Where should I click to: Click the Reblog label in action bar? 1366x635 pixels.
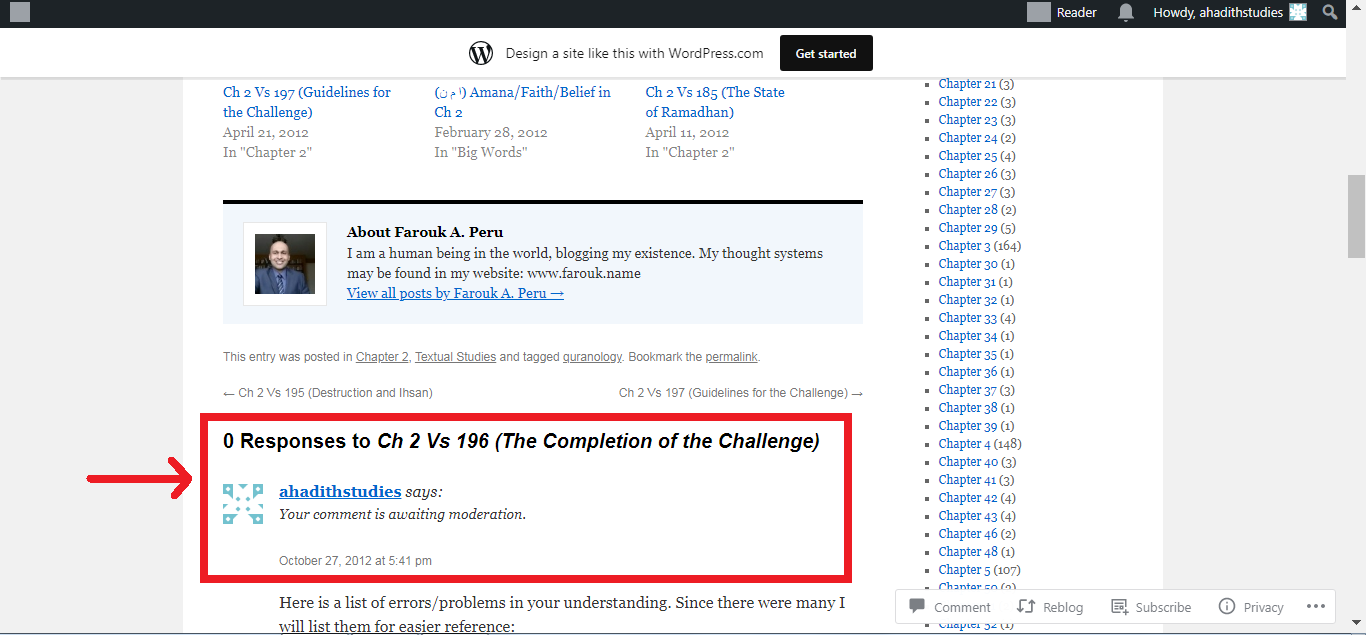pos(1063,607)
